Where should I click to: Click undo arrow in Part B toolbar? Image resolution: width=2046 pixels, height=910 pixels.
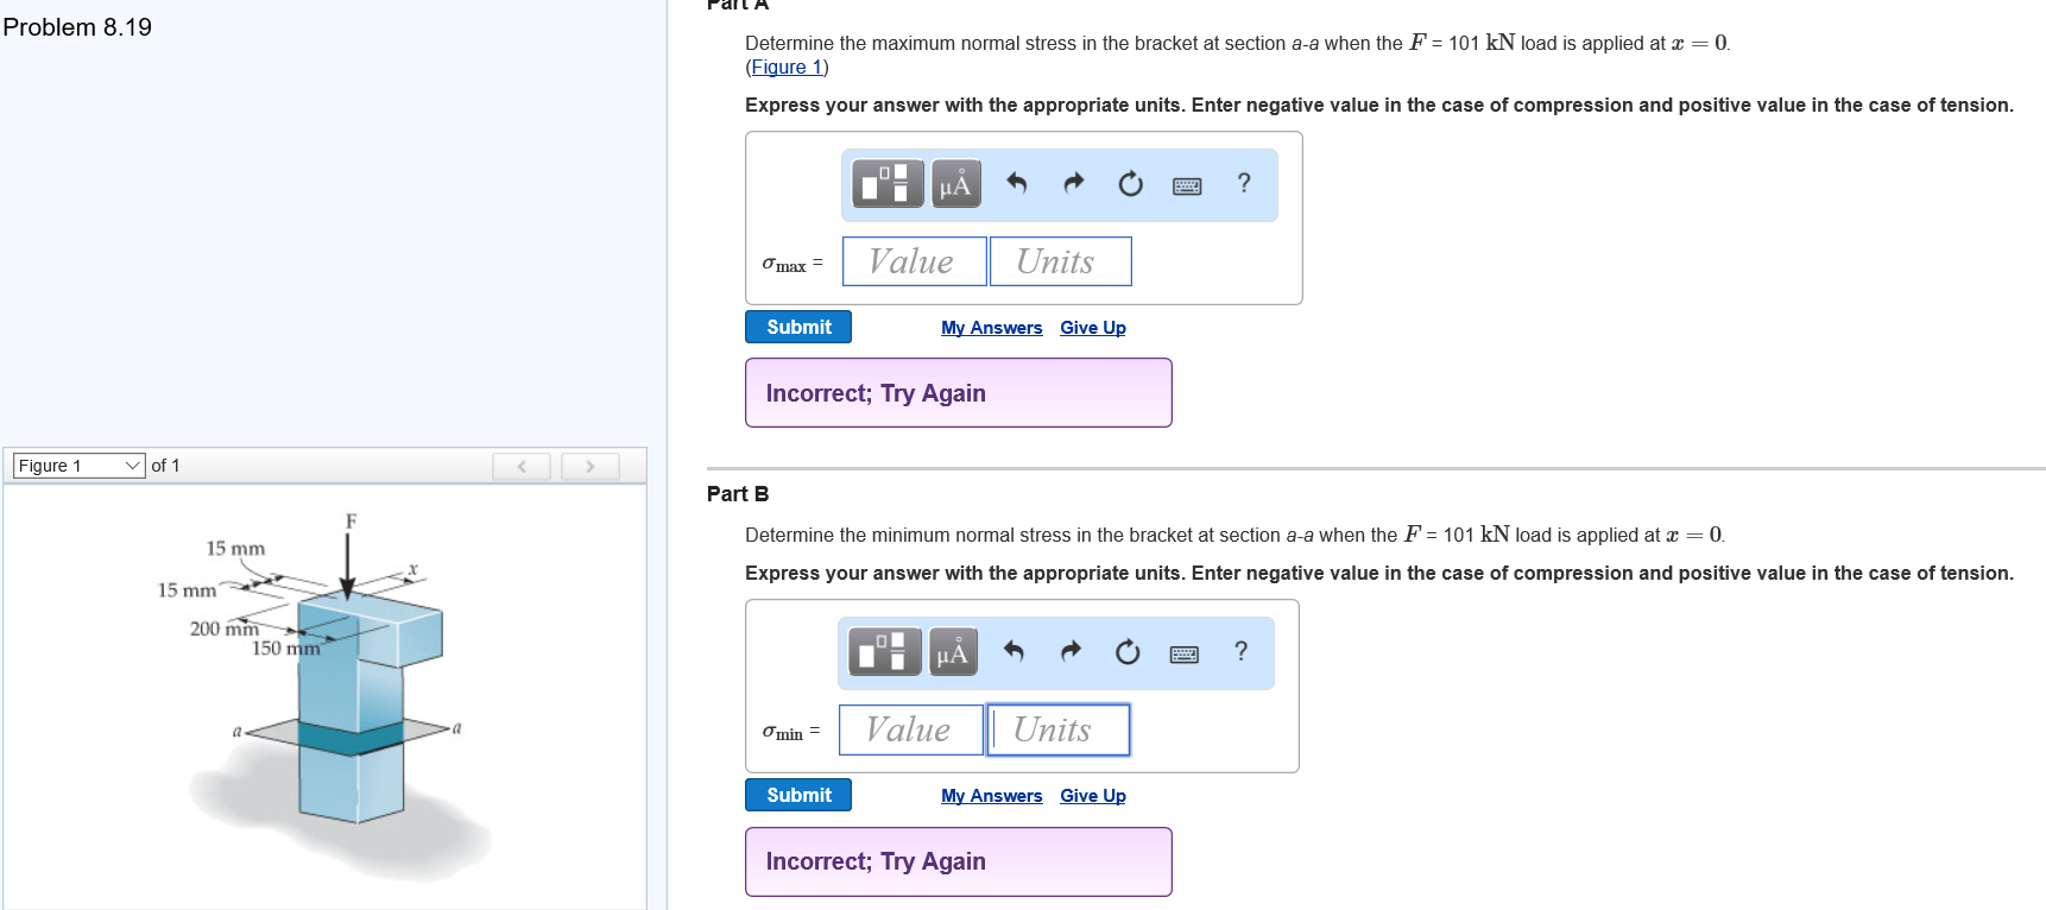coord(1013,651)
